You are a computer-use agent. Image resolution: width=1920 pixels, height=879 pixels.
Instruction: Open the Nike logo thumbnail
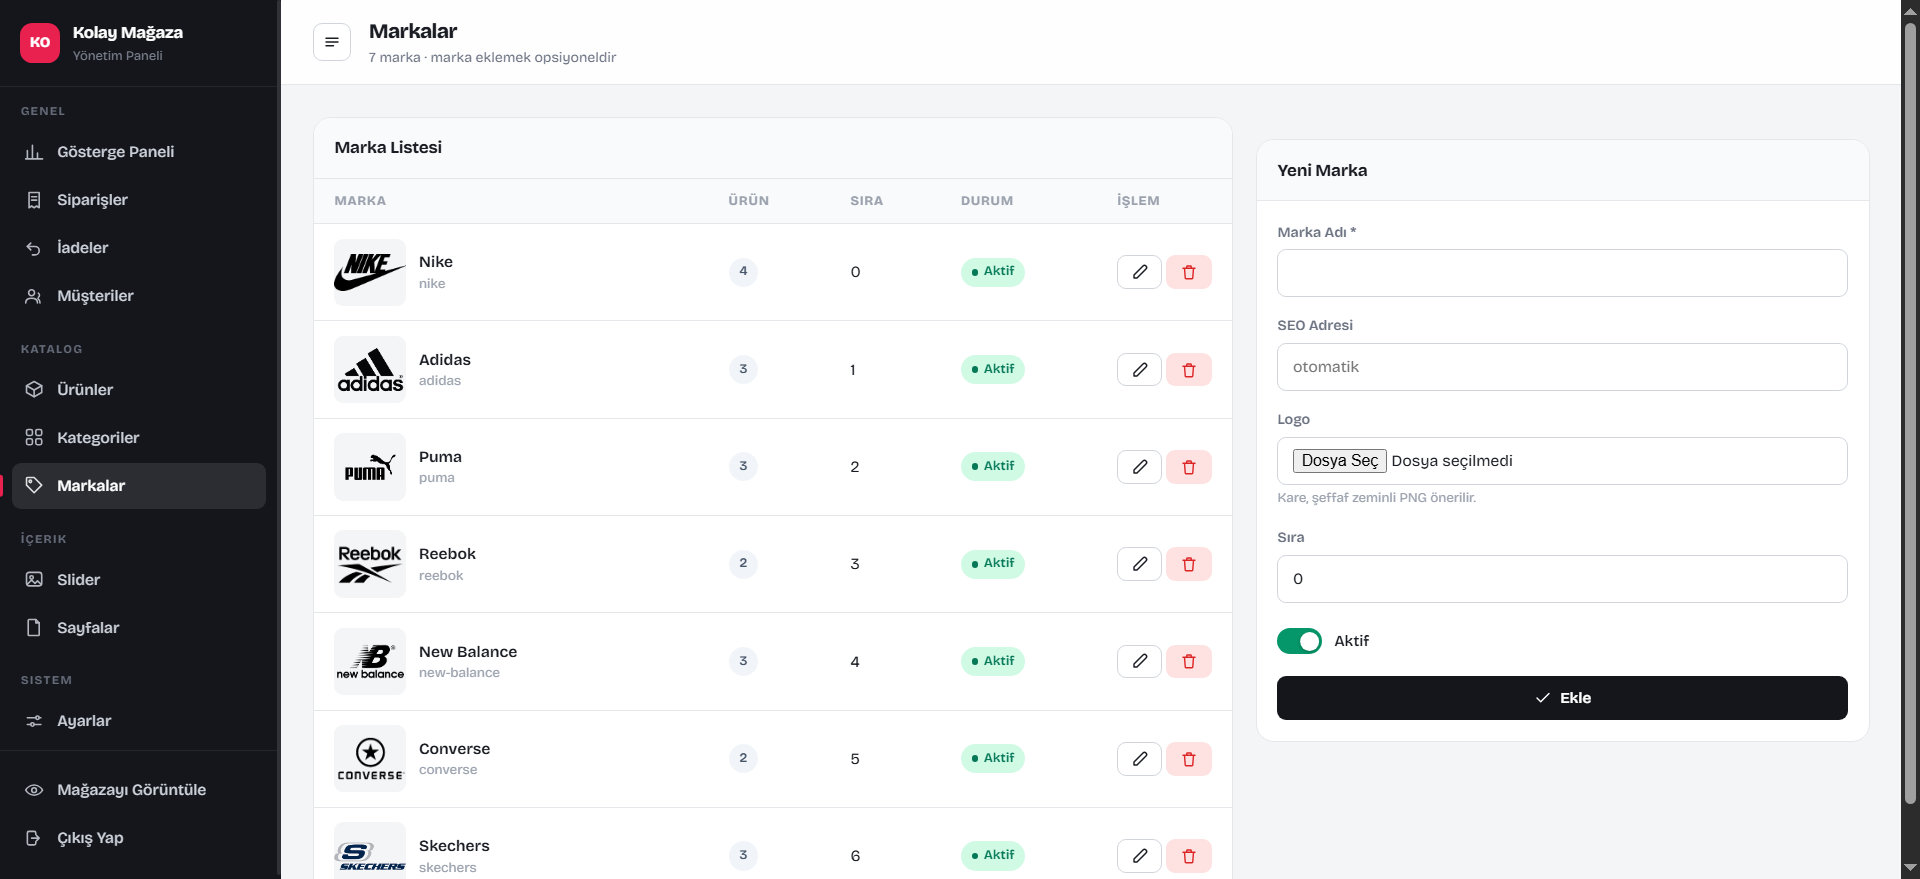(370, 272)
